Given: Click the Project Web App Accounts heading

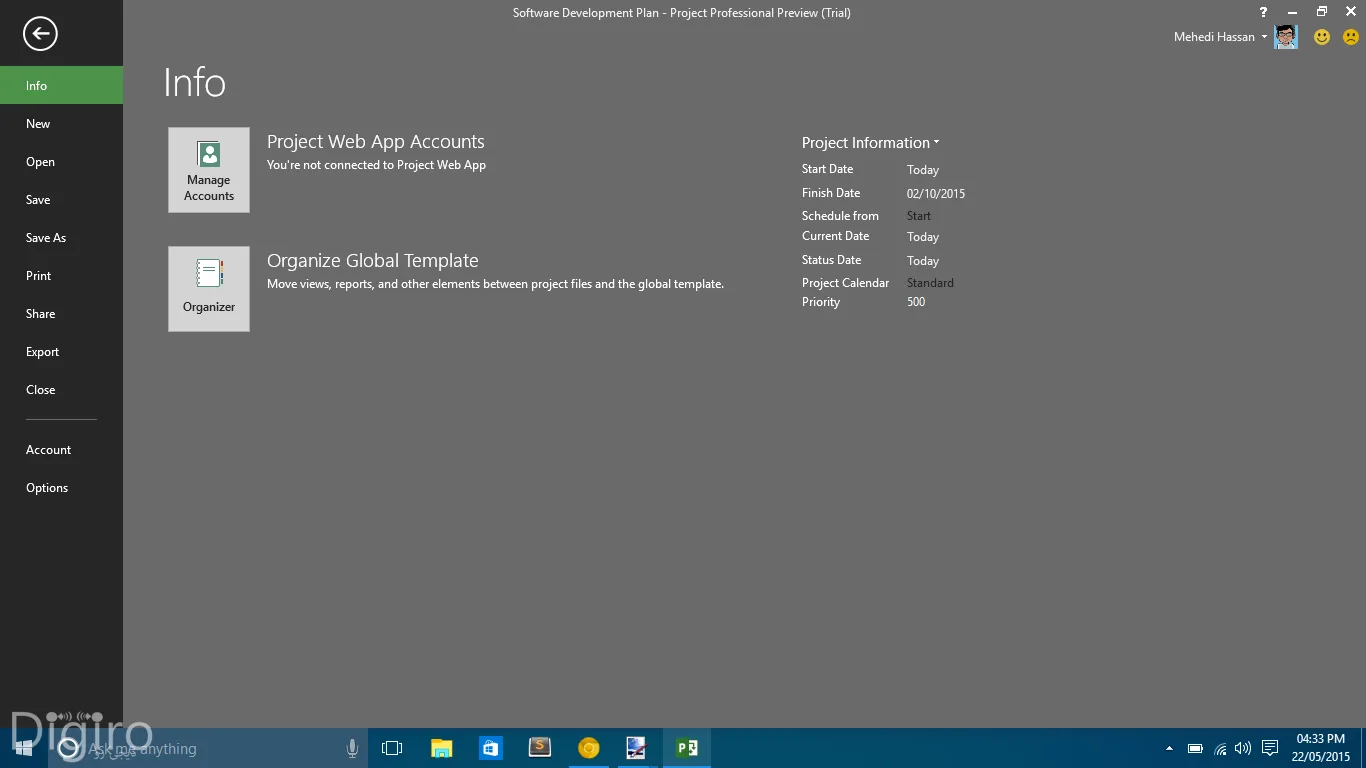Looking at the screenshot, I should point(376,142).
